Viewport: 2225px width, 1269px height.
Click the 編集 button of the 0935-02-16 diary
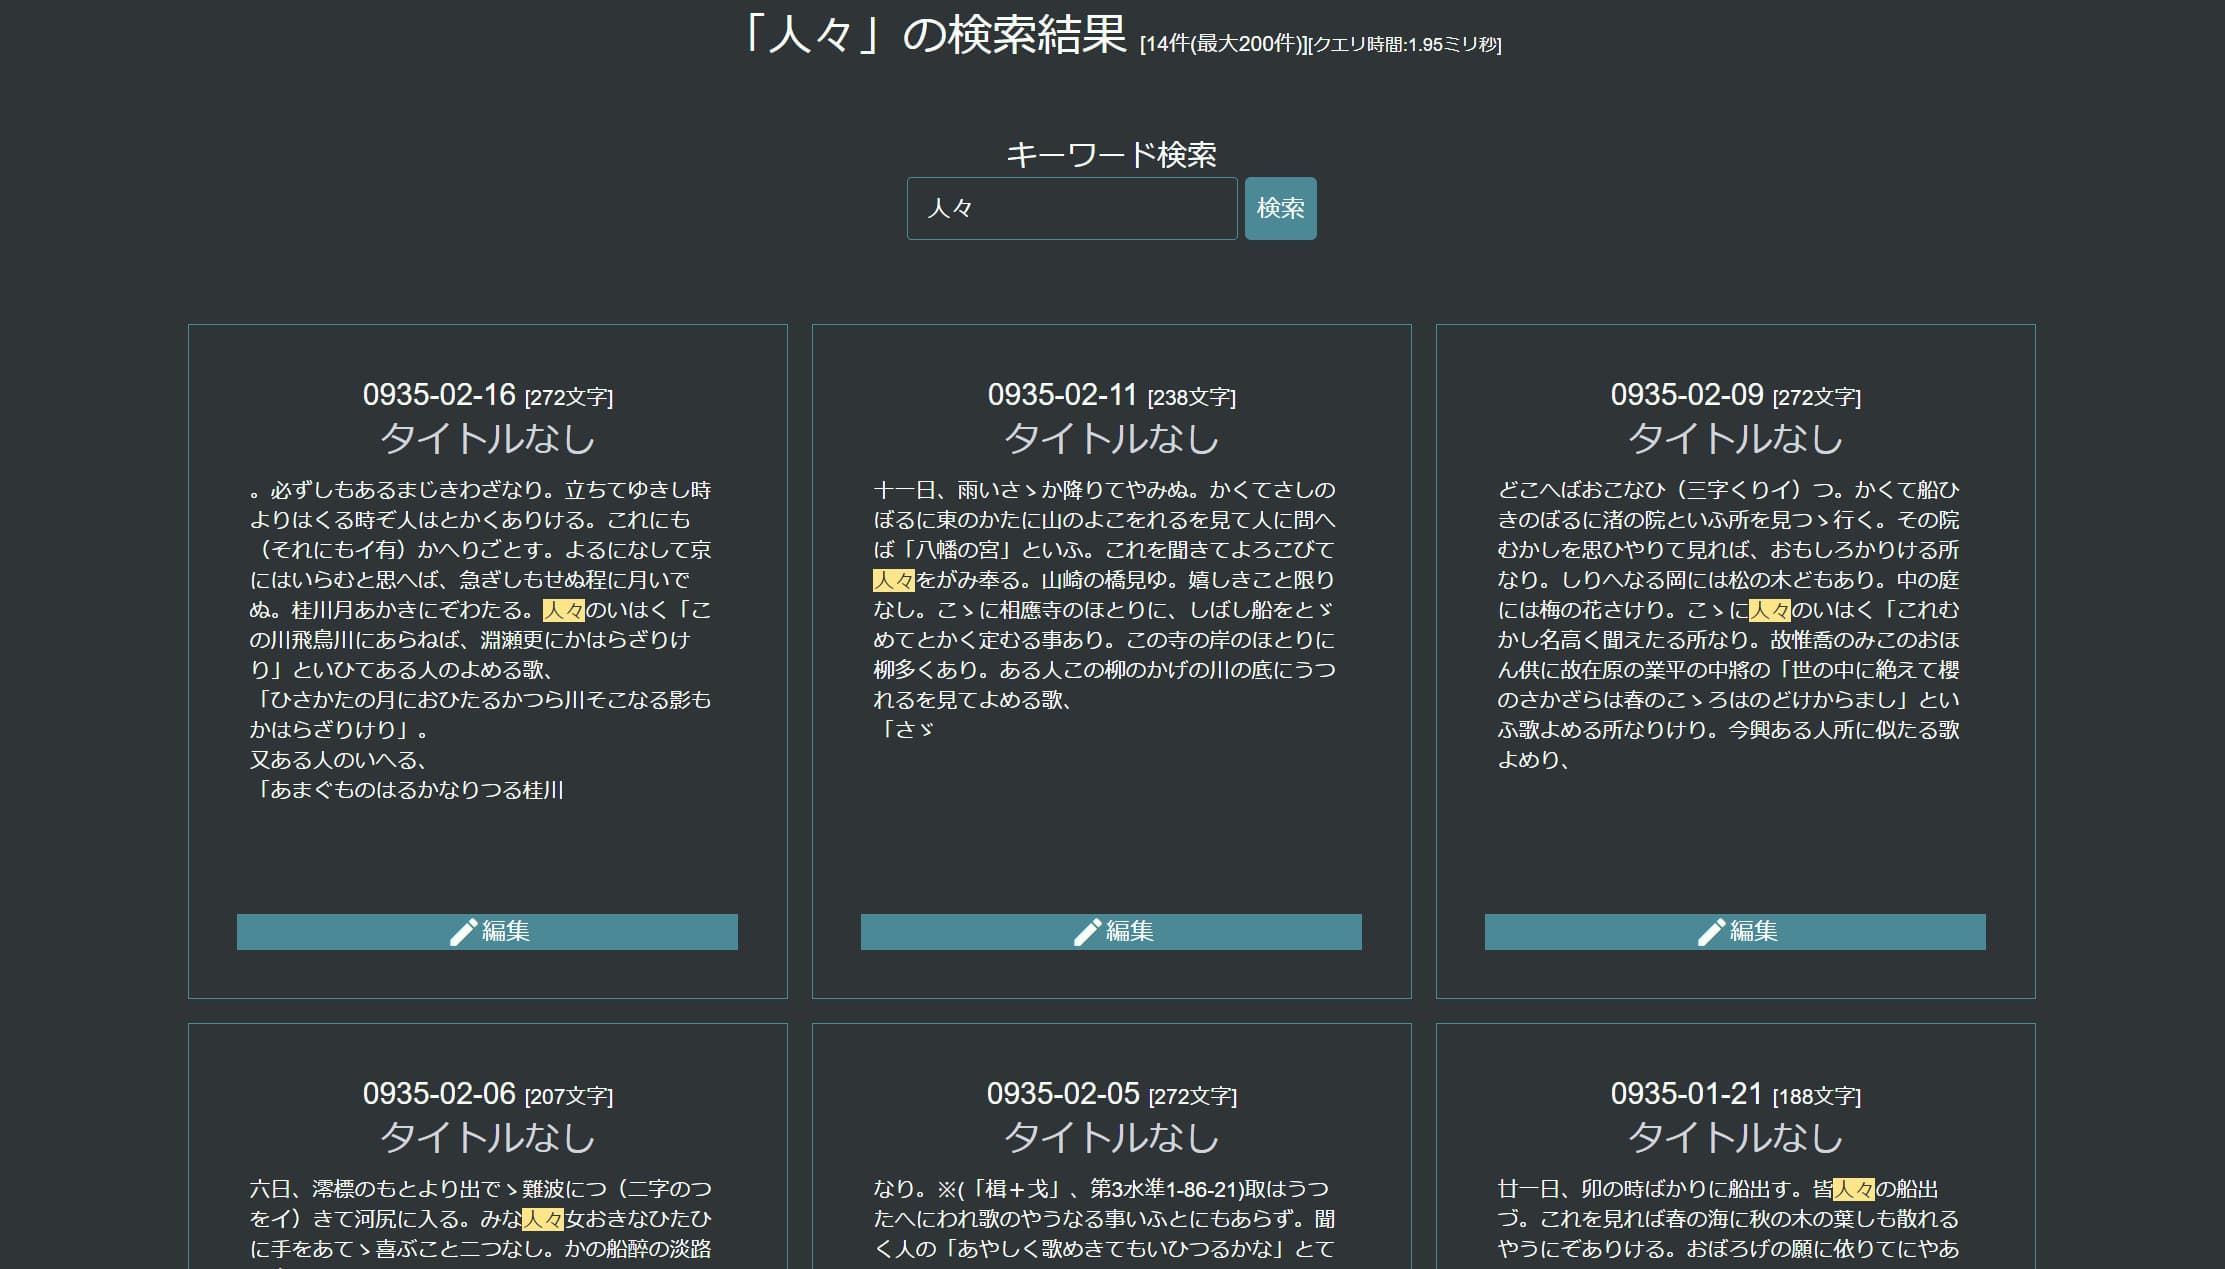point(486,931)
